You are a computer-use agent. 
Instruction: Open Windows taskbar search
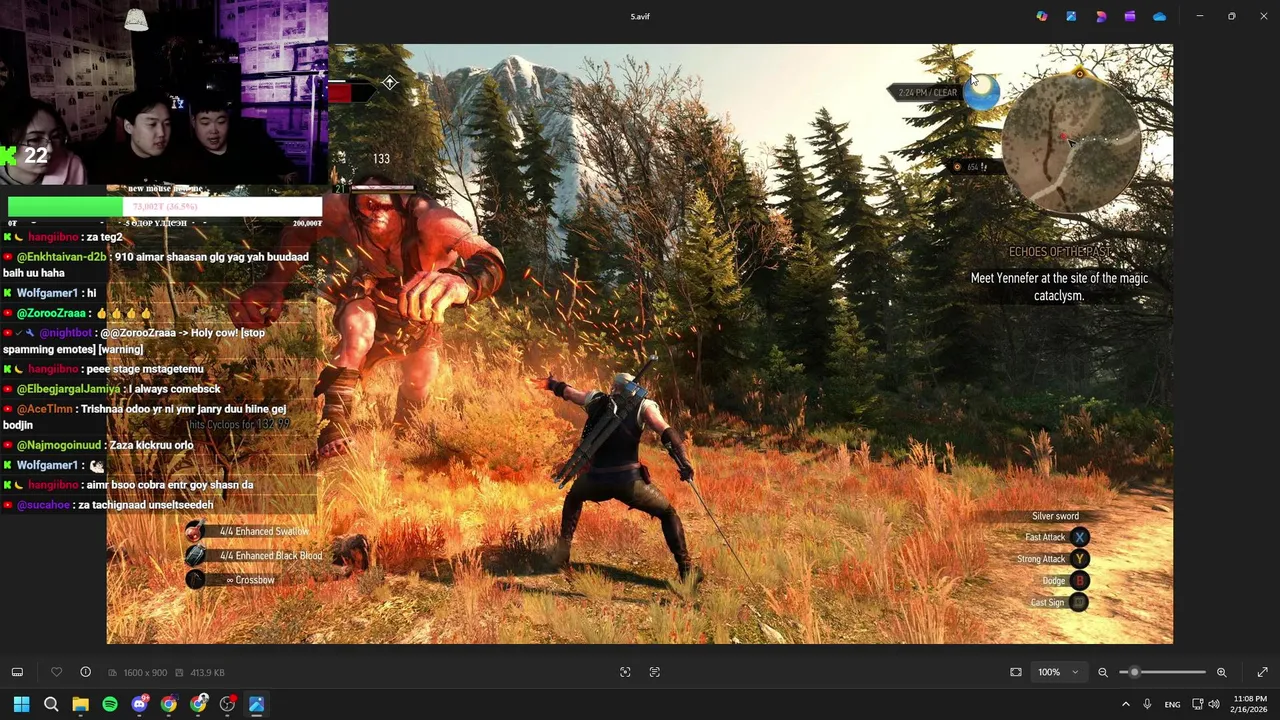tap(51, 704)
